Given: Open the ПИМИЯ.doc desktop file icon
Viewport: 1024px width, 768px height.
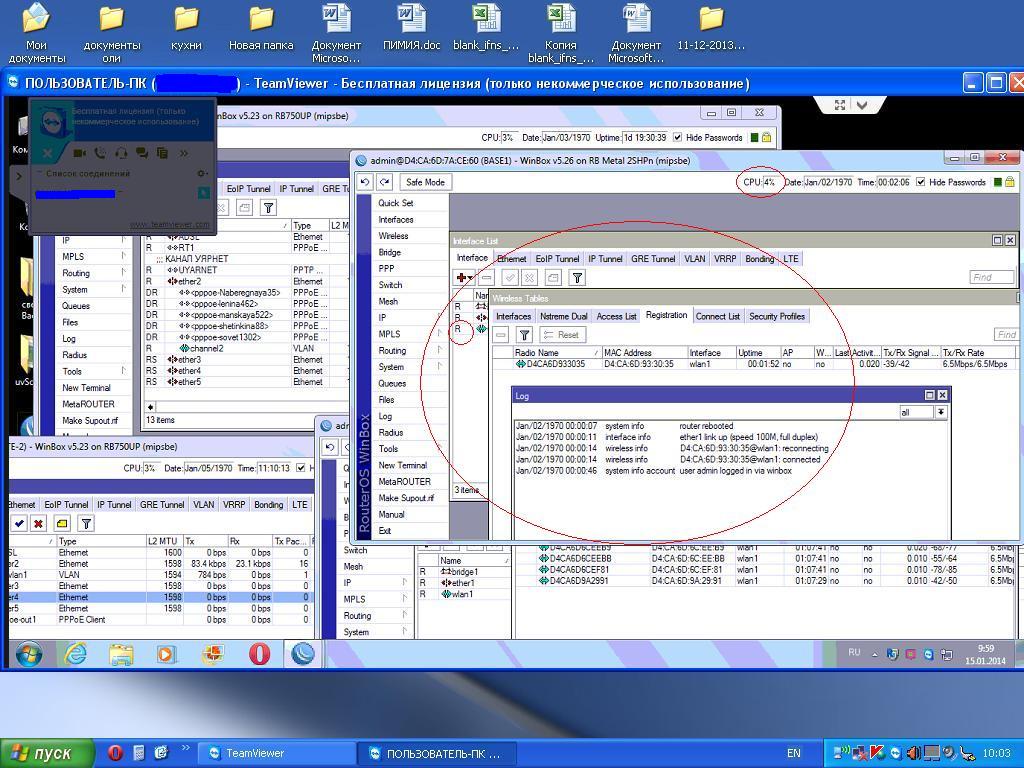Looking at the screenshot, I should (x=411, y=27).
